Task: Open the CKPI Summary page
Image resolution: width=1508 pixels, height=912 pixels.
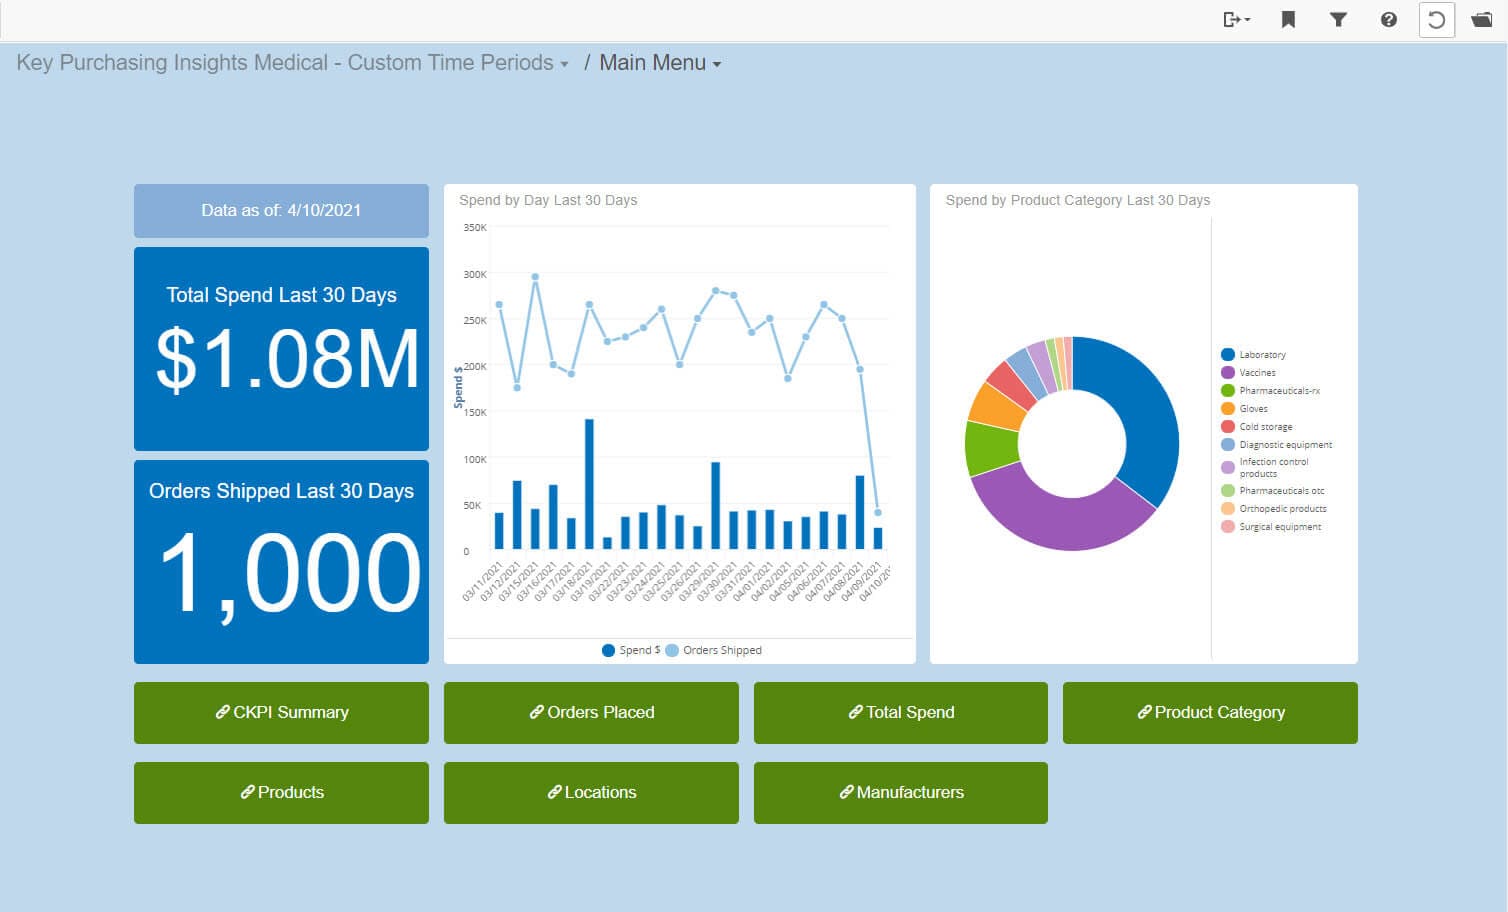Action: [x=281, y=712]
